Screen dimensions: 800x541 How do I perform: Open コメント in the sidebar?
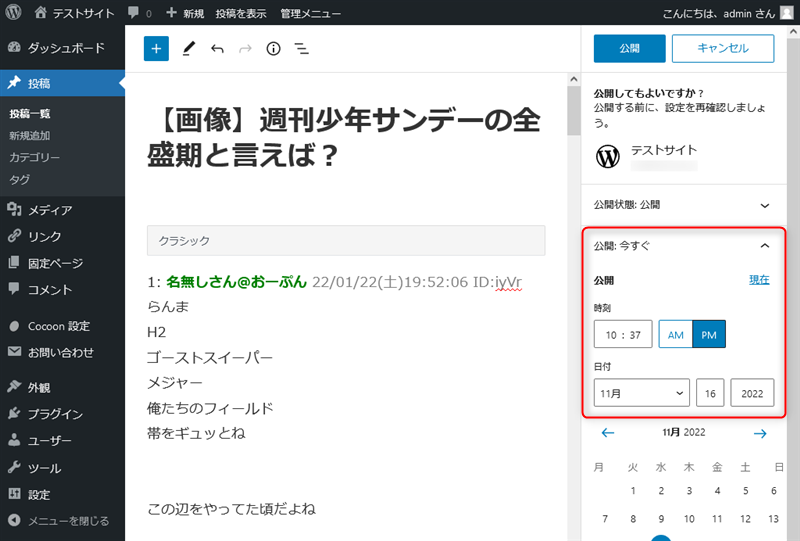pyautogui.click(x=62, y=289)
